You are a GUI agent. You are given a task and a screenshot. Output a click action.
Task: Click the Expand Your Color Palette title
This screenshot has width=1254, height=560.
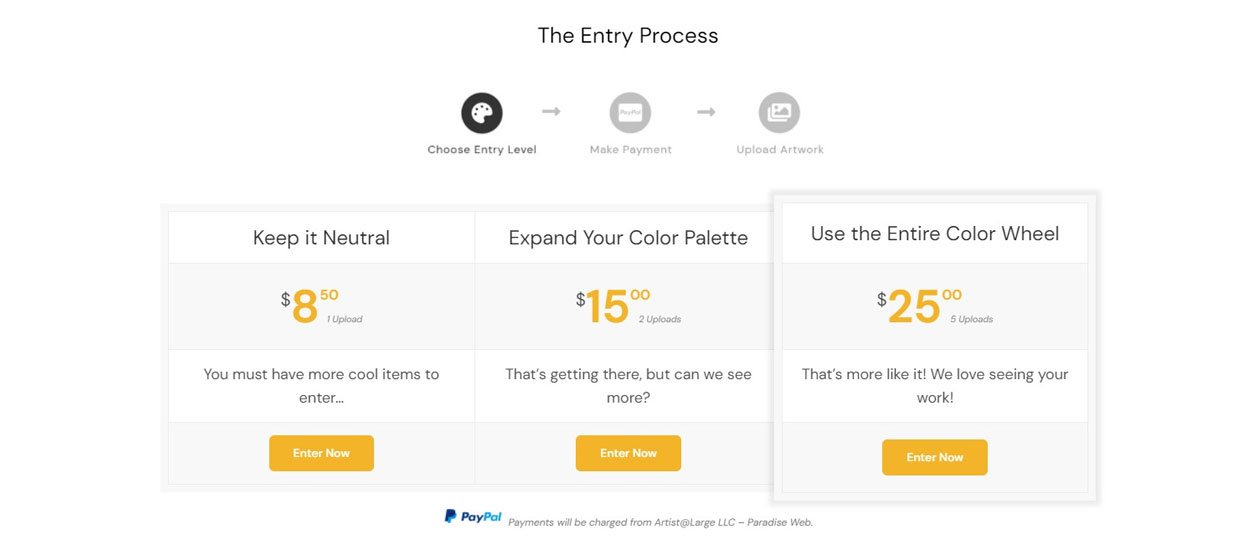tap(628, 238)
